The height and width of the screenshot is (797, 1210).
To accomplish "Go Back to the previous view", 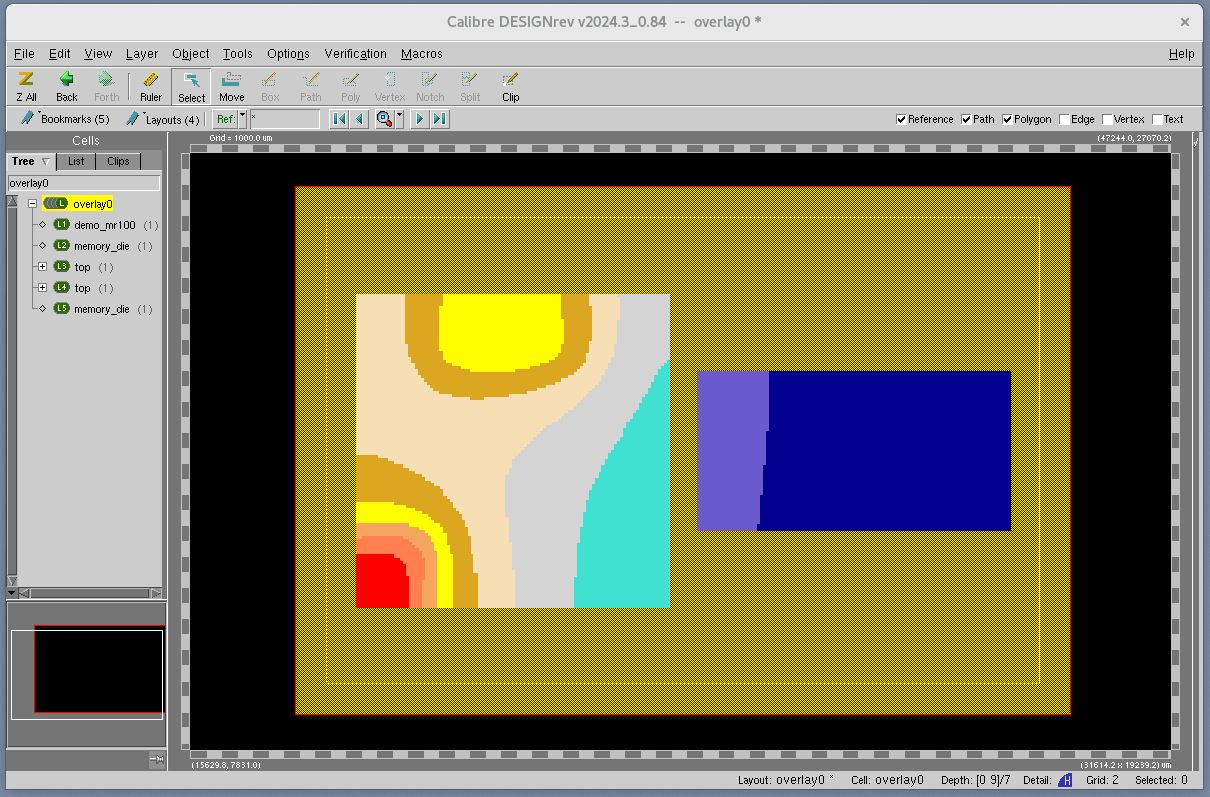I will [66, 86].
